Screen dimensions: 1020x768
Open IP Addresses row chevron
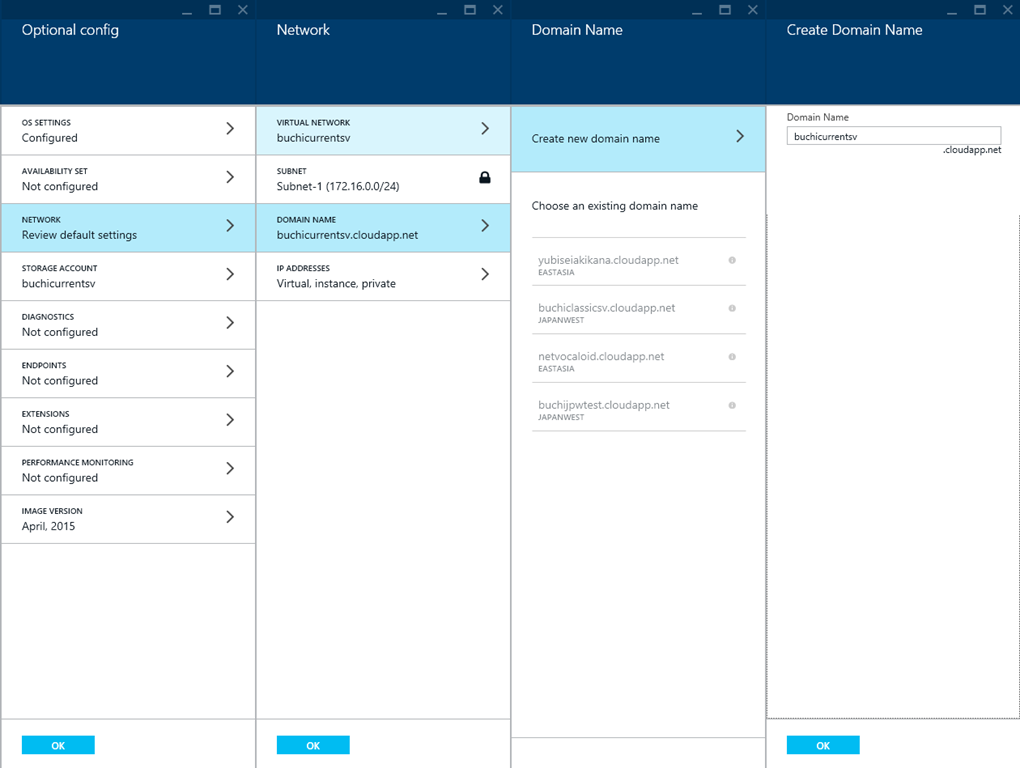click(485, 274)
